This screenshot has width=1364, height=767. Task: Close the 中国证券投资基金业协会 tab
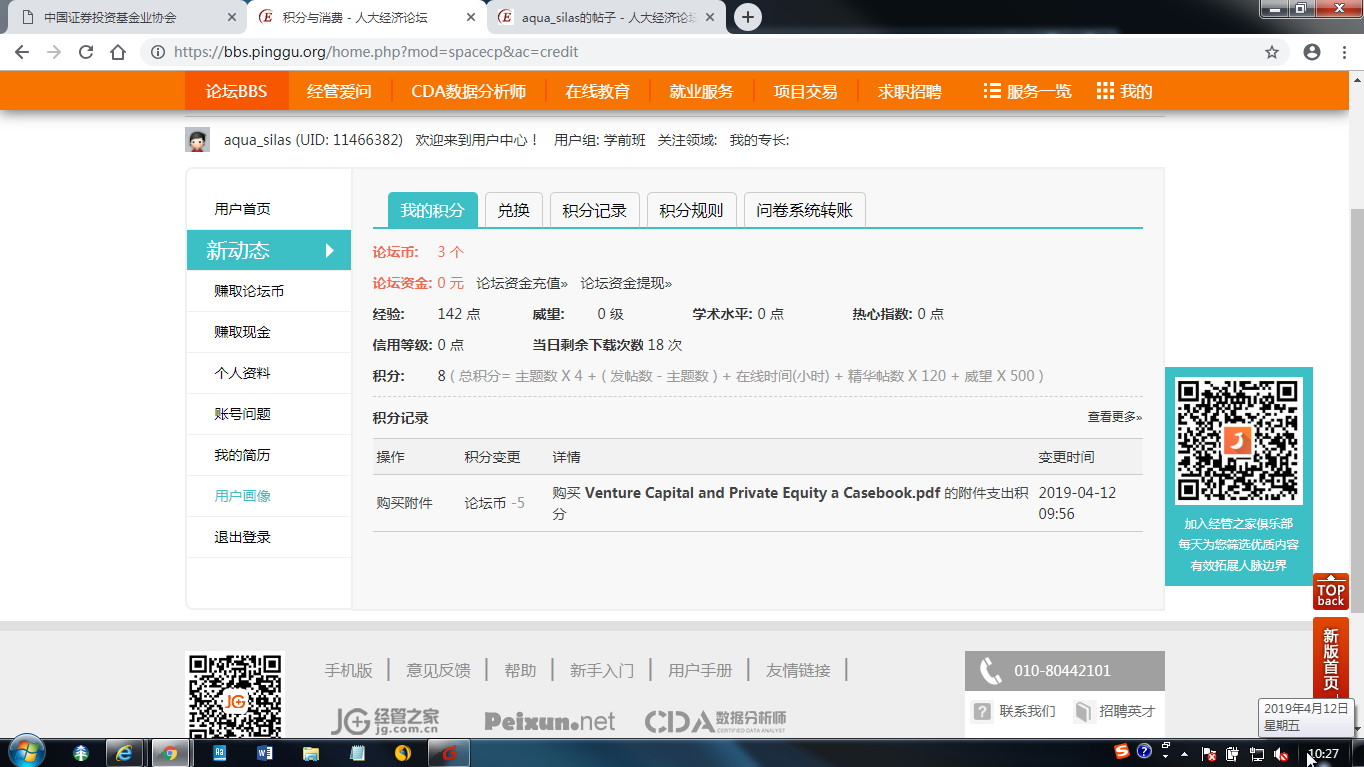(232, 17)
